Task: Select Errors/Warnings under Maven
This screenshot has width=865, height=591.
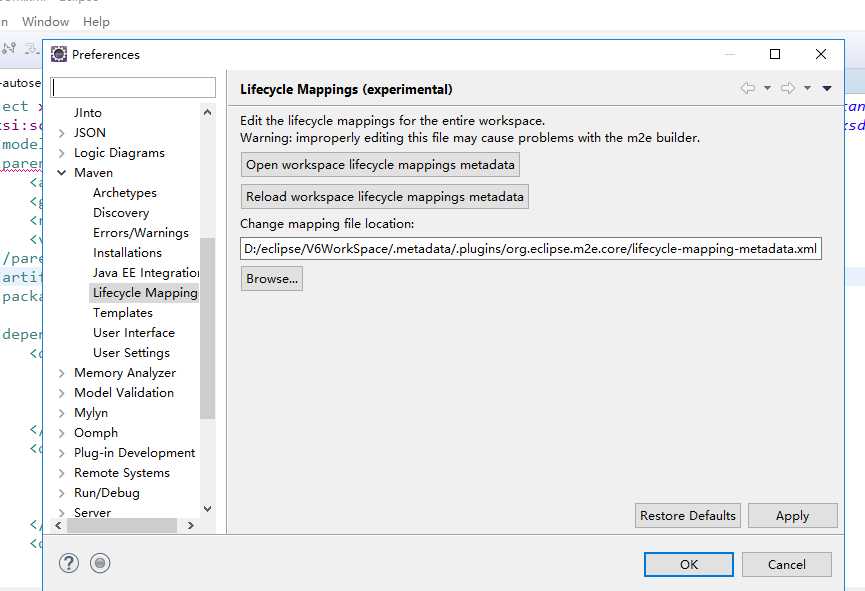Action: point(141,233)
